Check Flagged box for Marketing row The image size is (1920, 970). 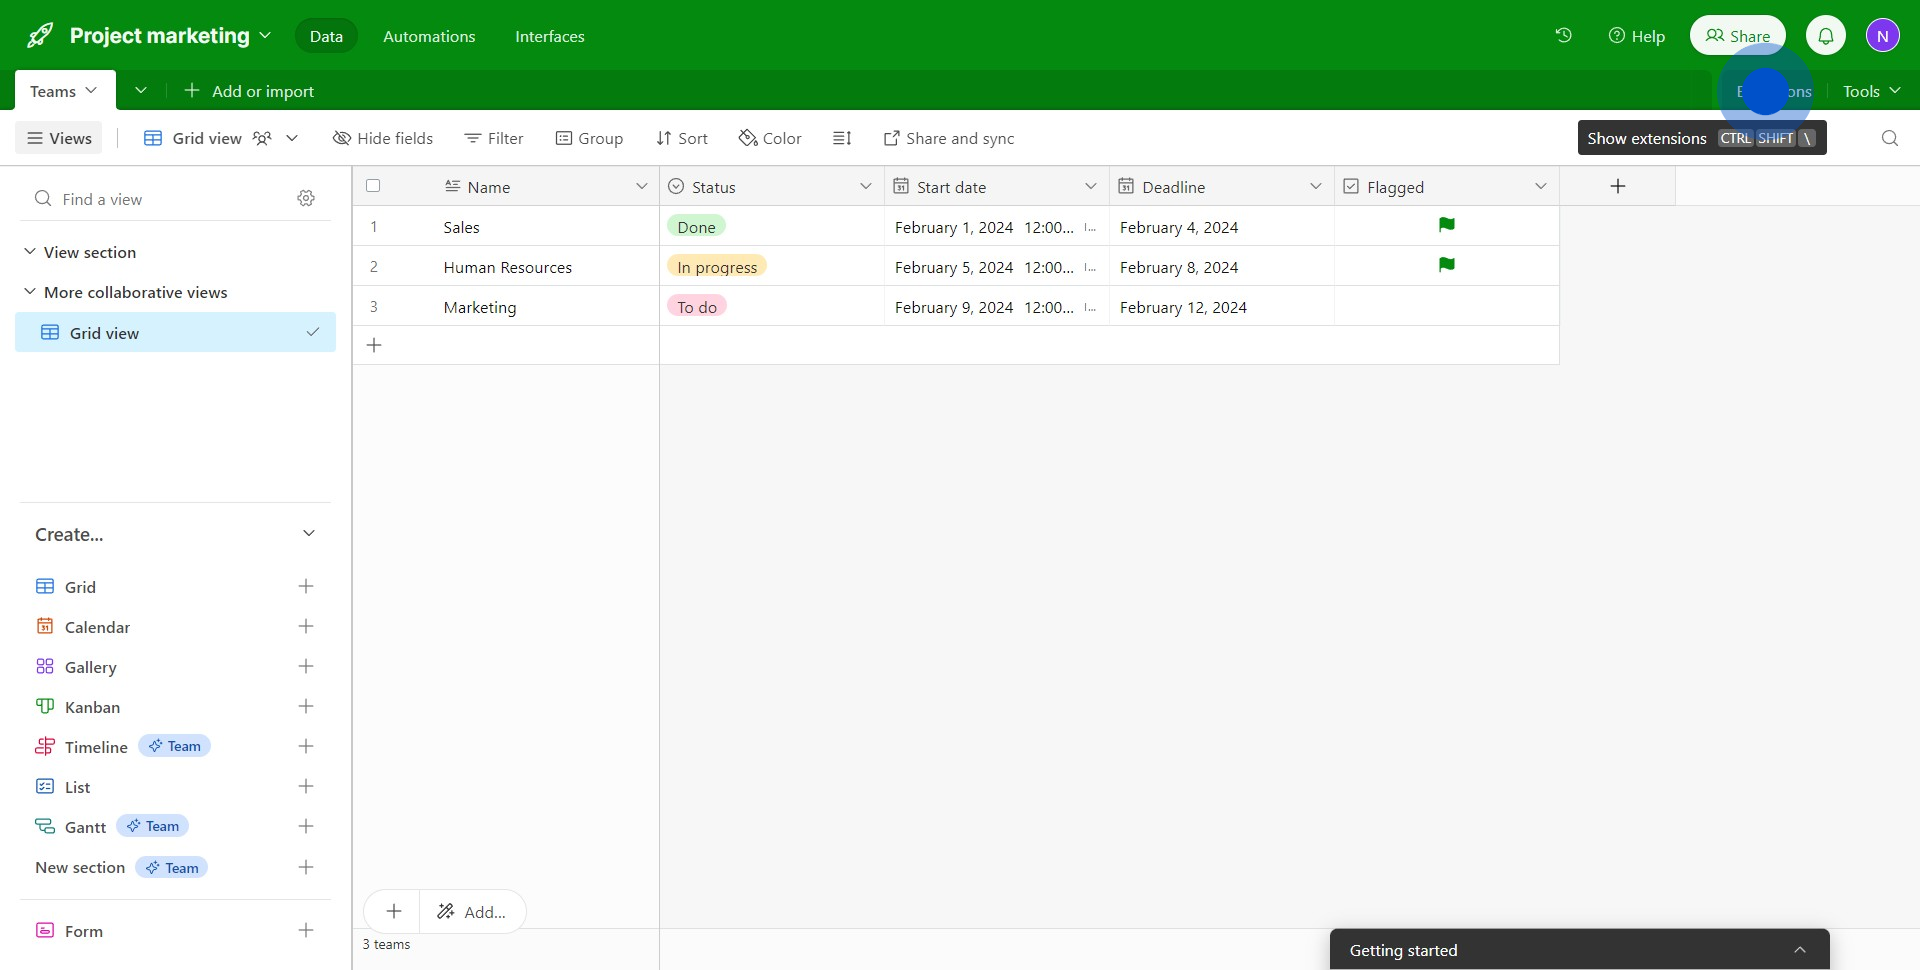tap(1446, 307)
